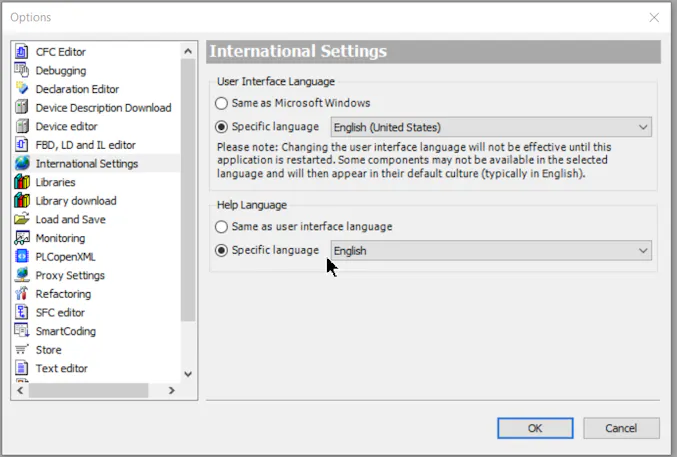Expand the Help Language English dropdown

click(490, 251)
